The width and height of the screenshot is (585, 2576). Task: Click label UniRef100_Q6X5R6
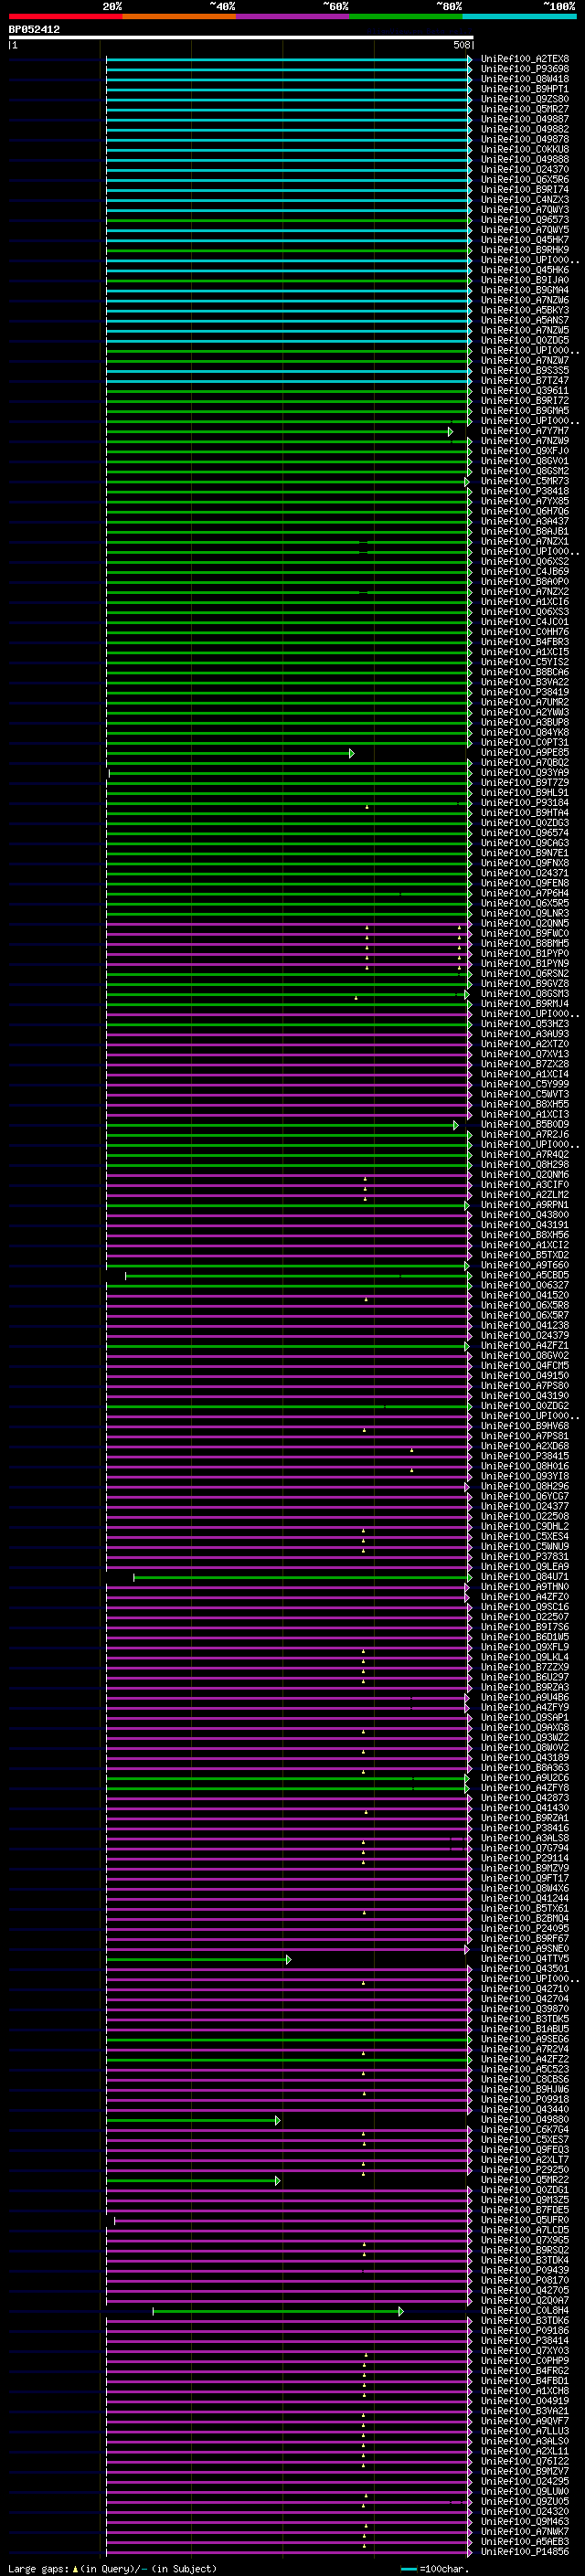(x=524, y=180)
